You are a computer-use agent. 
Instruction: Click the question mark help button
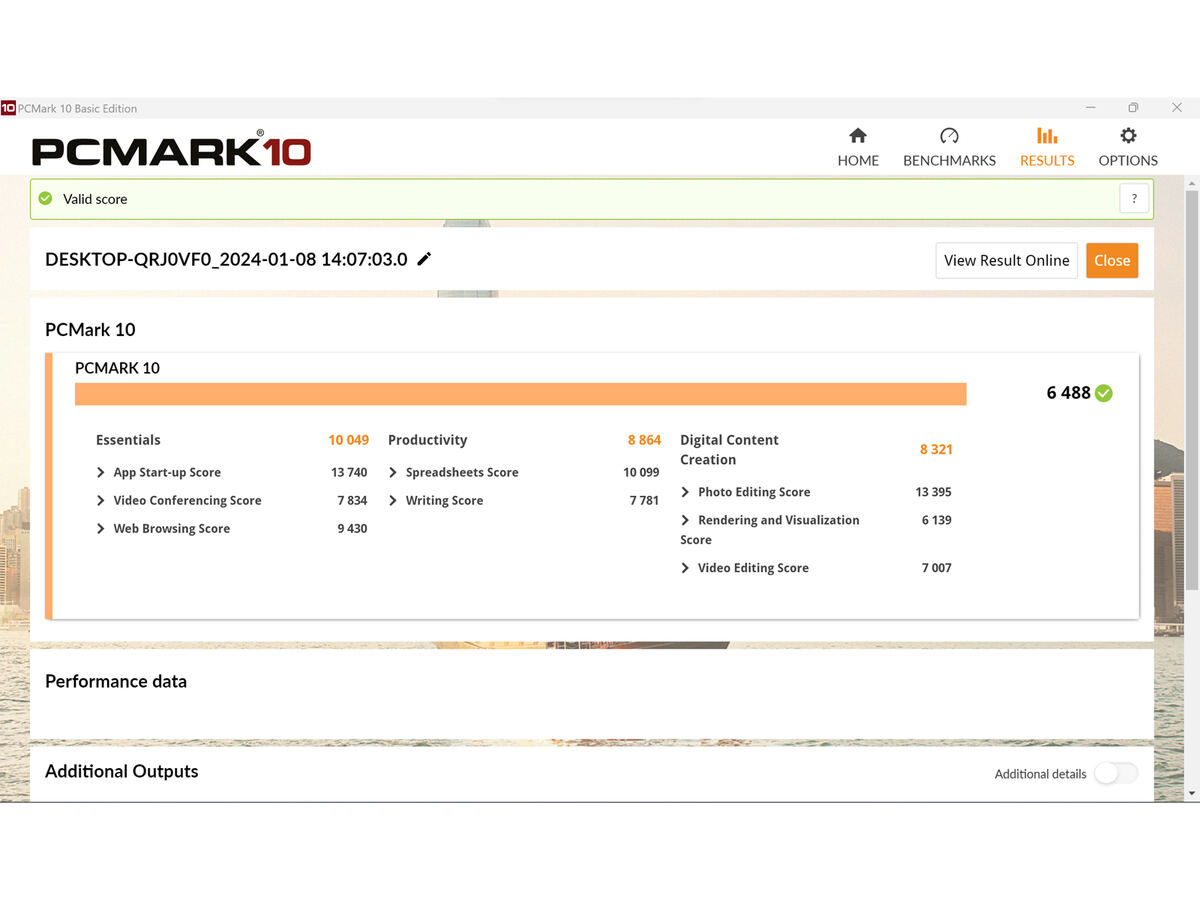click(1134, 199)
